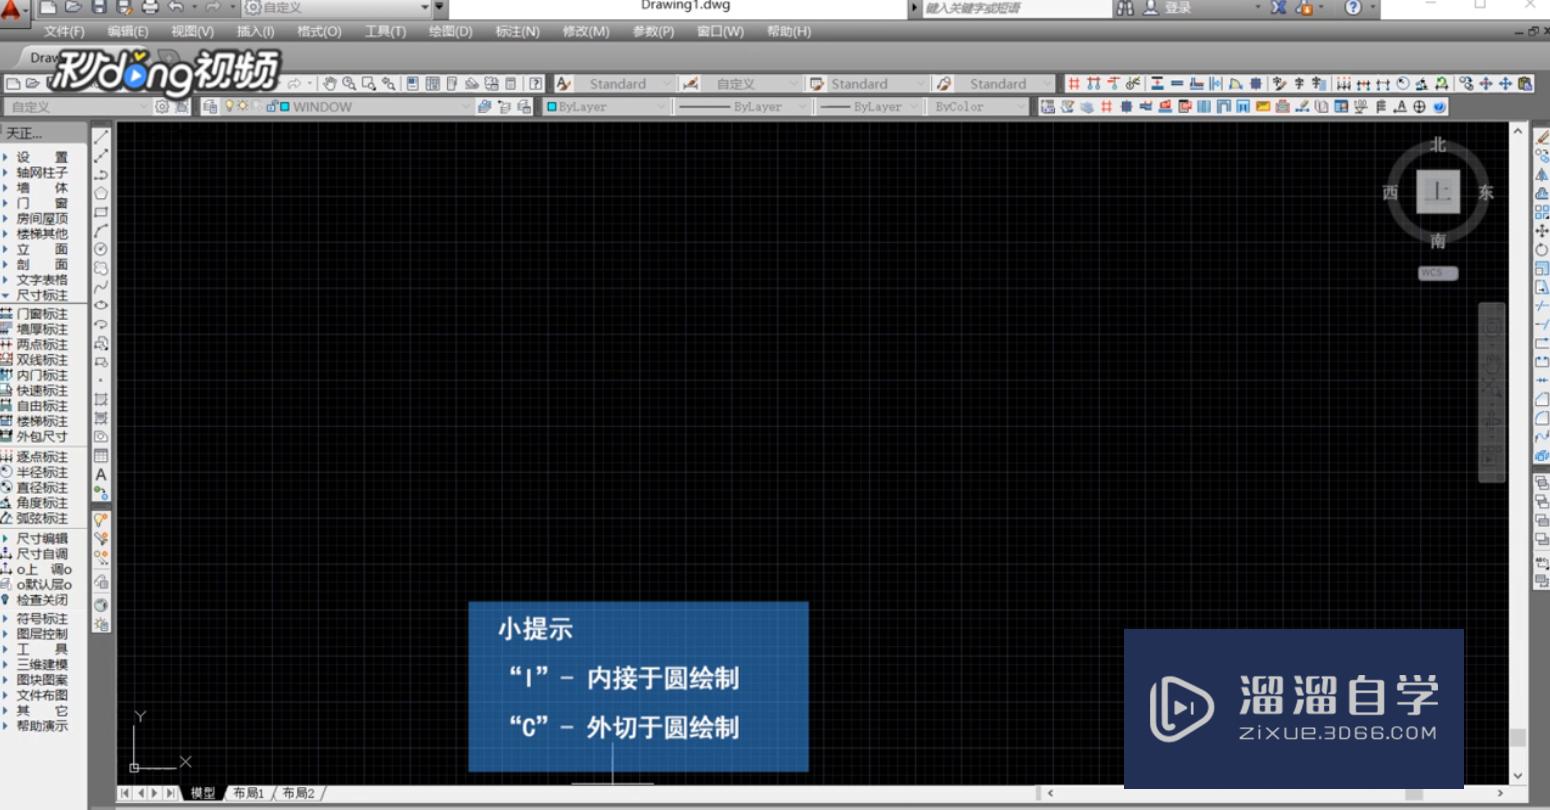Select the Arc draw tool

pos(101,231)
